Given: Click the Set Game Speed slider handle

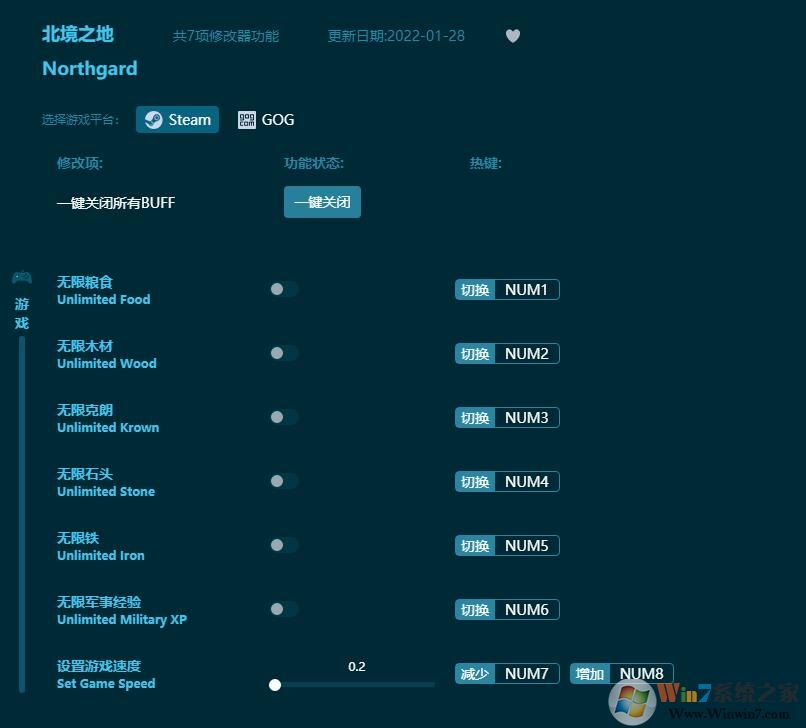Looking at the screenshot, I should click(x=275, y=685).
